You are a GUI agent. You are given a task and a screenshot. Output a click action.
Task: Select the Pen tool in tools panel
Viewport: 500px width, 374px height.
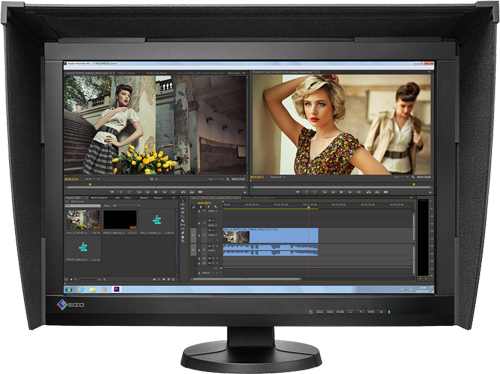[183, 233]
